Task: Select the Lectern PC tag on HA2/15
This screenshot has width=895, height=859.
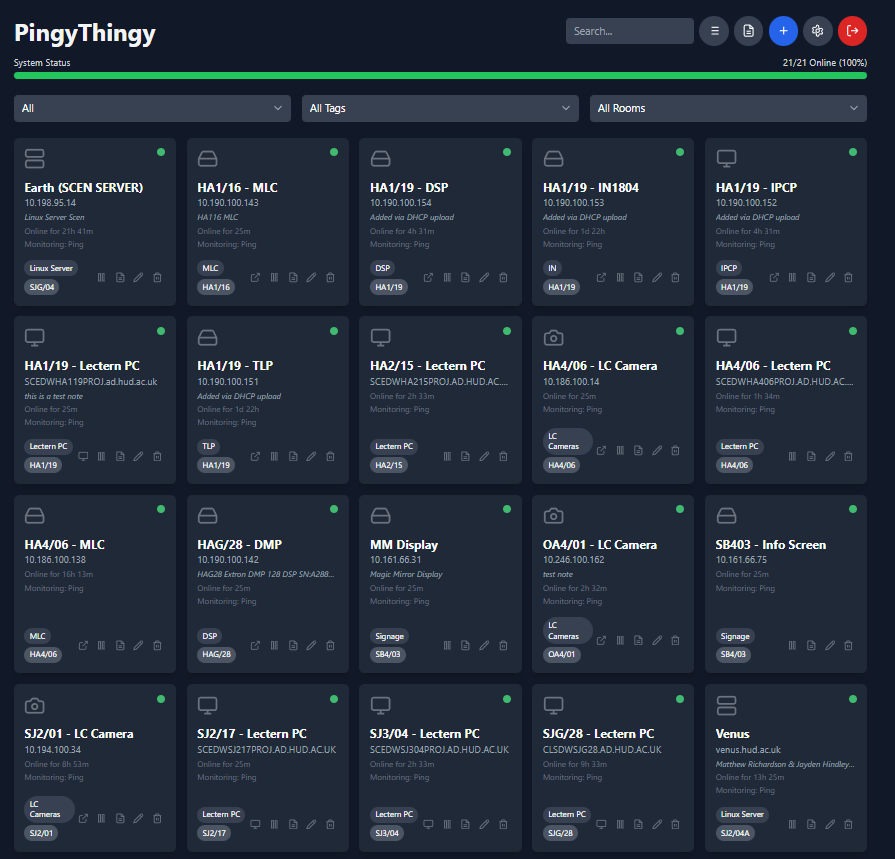Action: (393, 446)
